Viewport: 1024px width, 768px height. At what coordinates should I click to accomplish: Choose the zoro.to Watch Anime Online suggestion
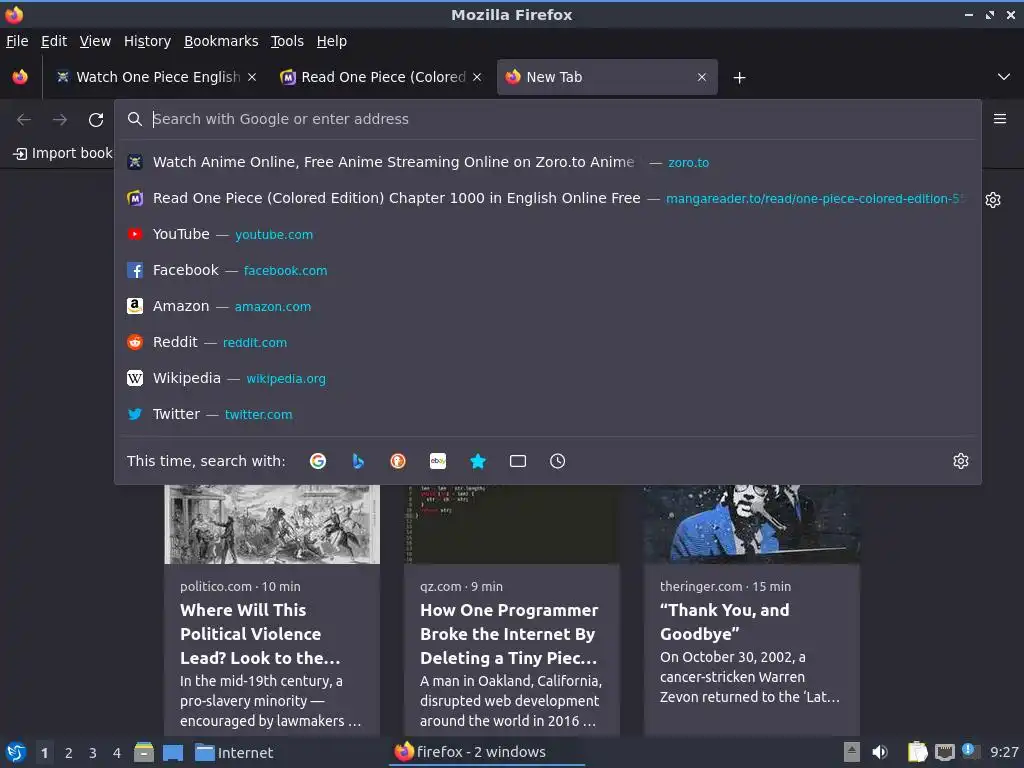[547, 162]
